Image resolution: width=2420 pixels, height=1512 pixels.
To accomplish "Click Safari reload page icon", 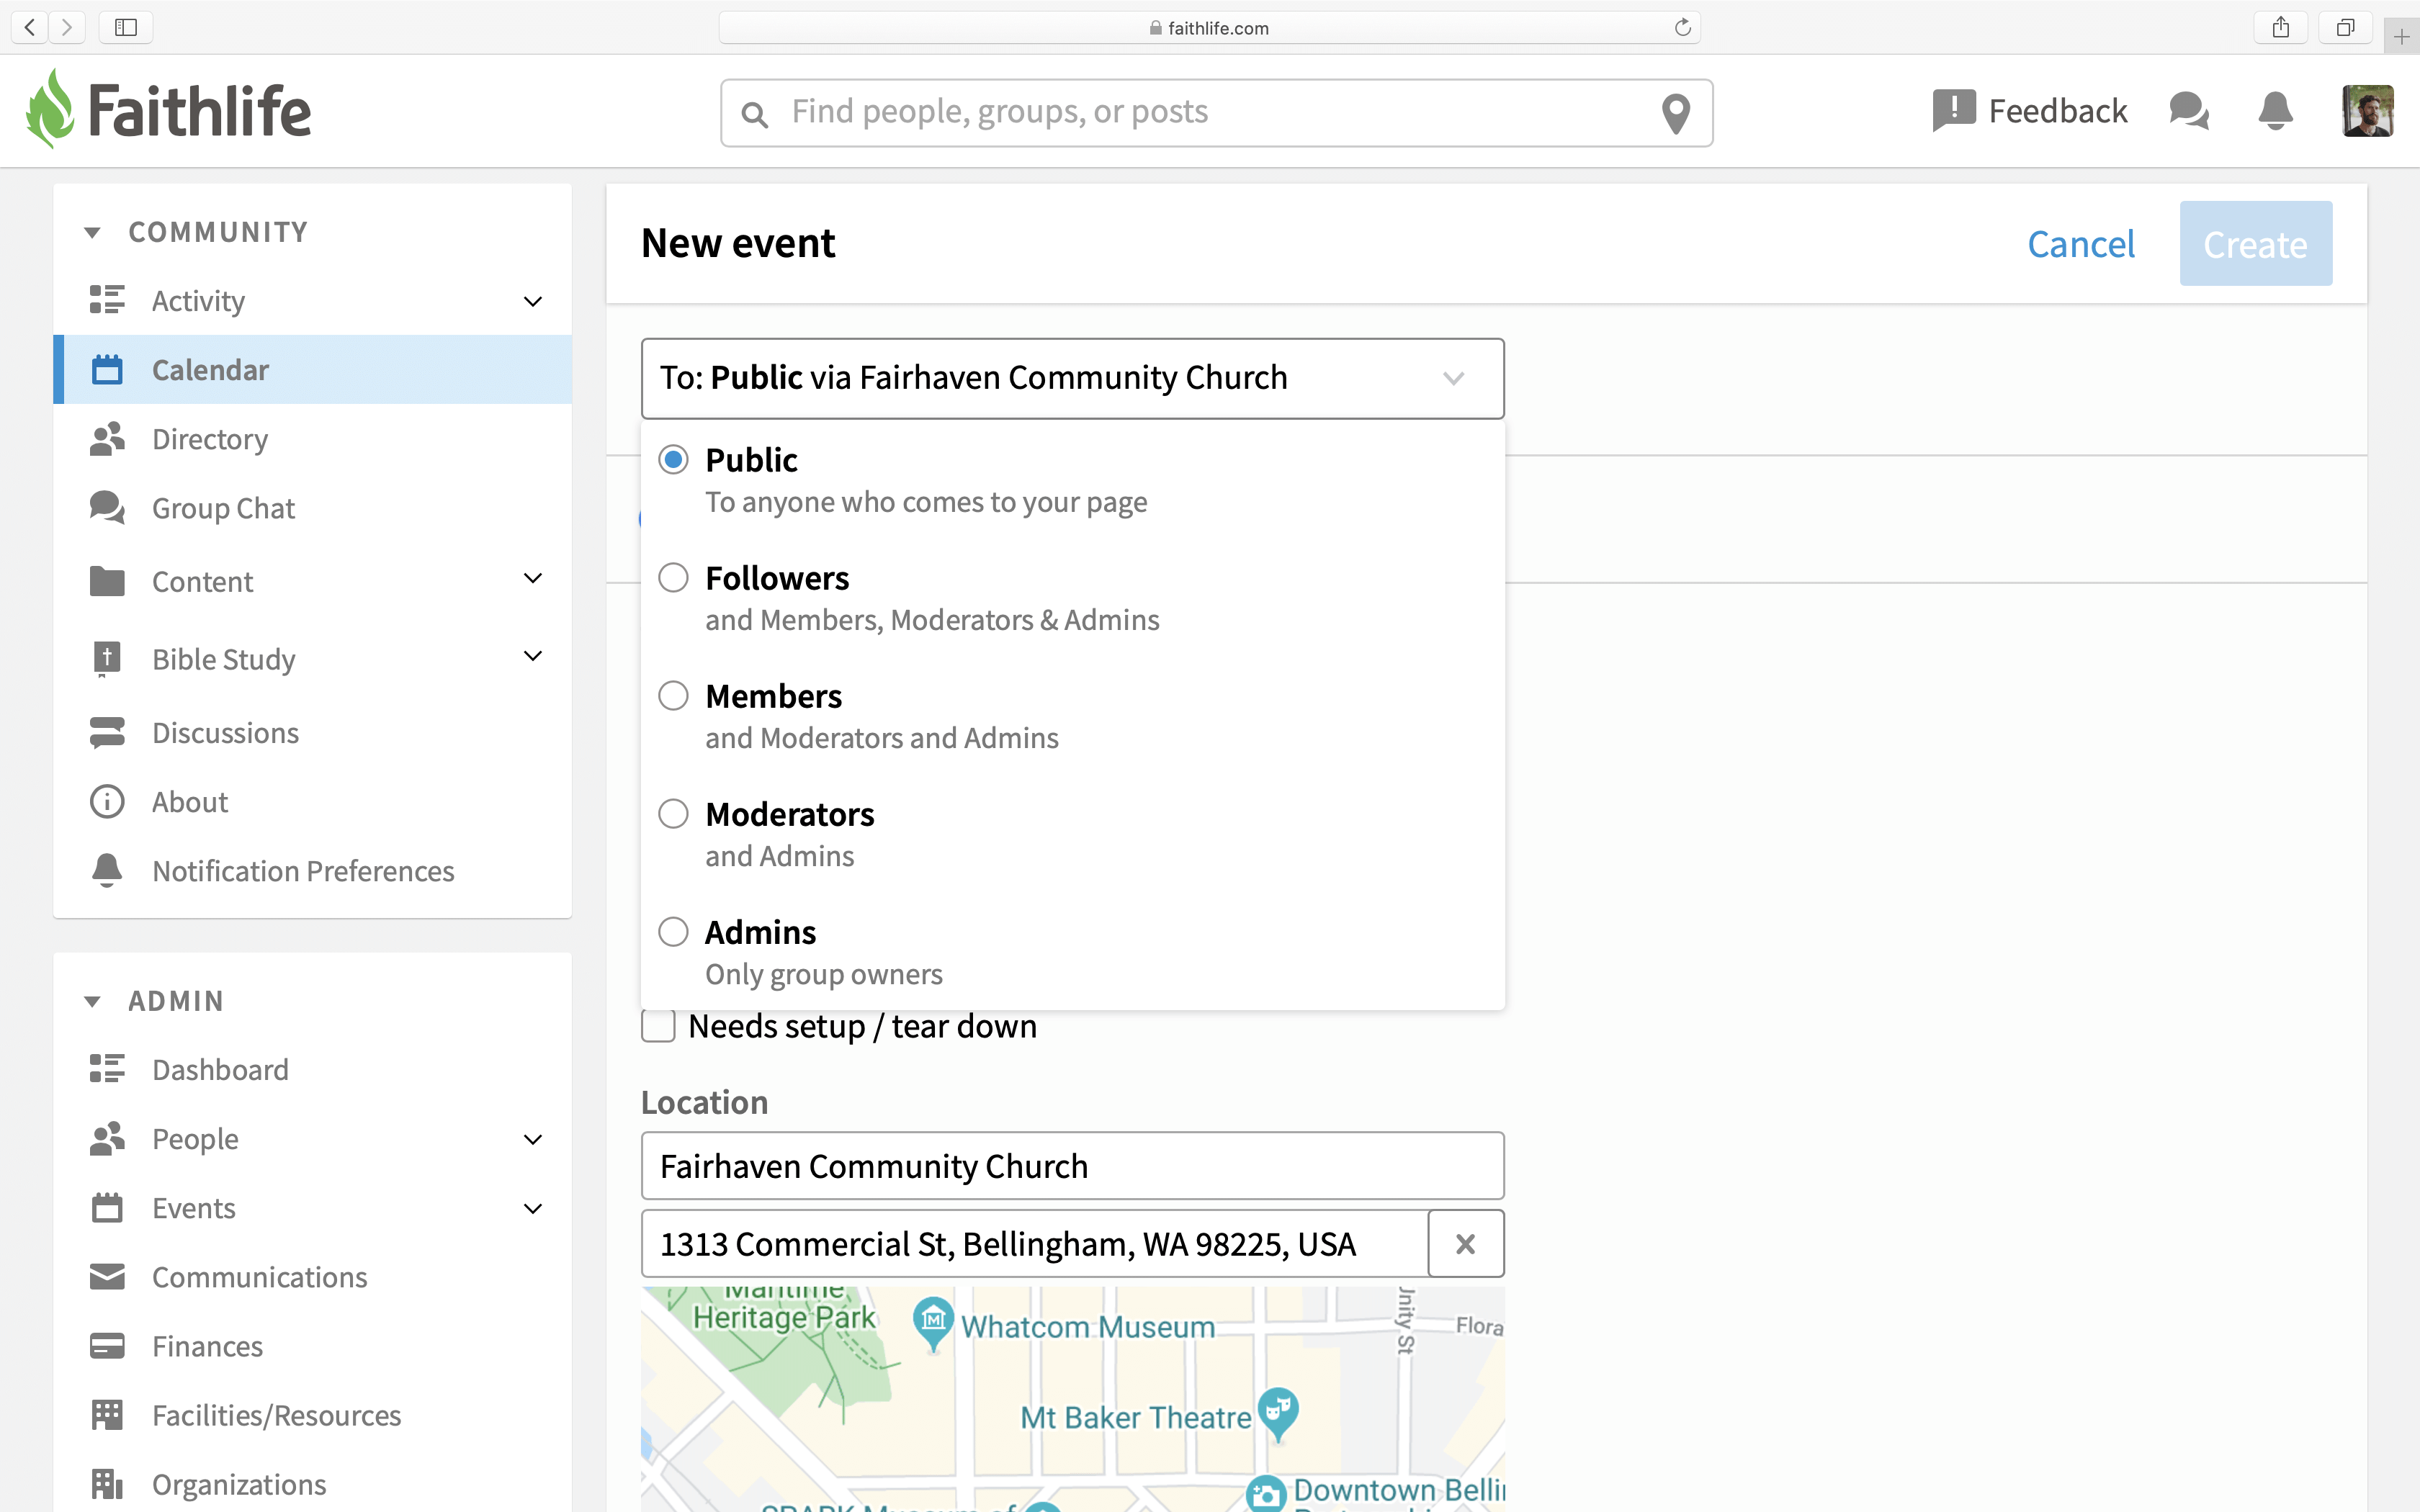I will click(1683, 27).
